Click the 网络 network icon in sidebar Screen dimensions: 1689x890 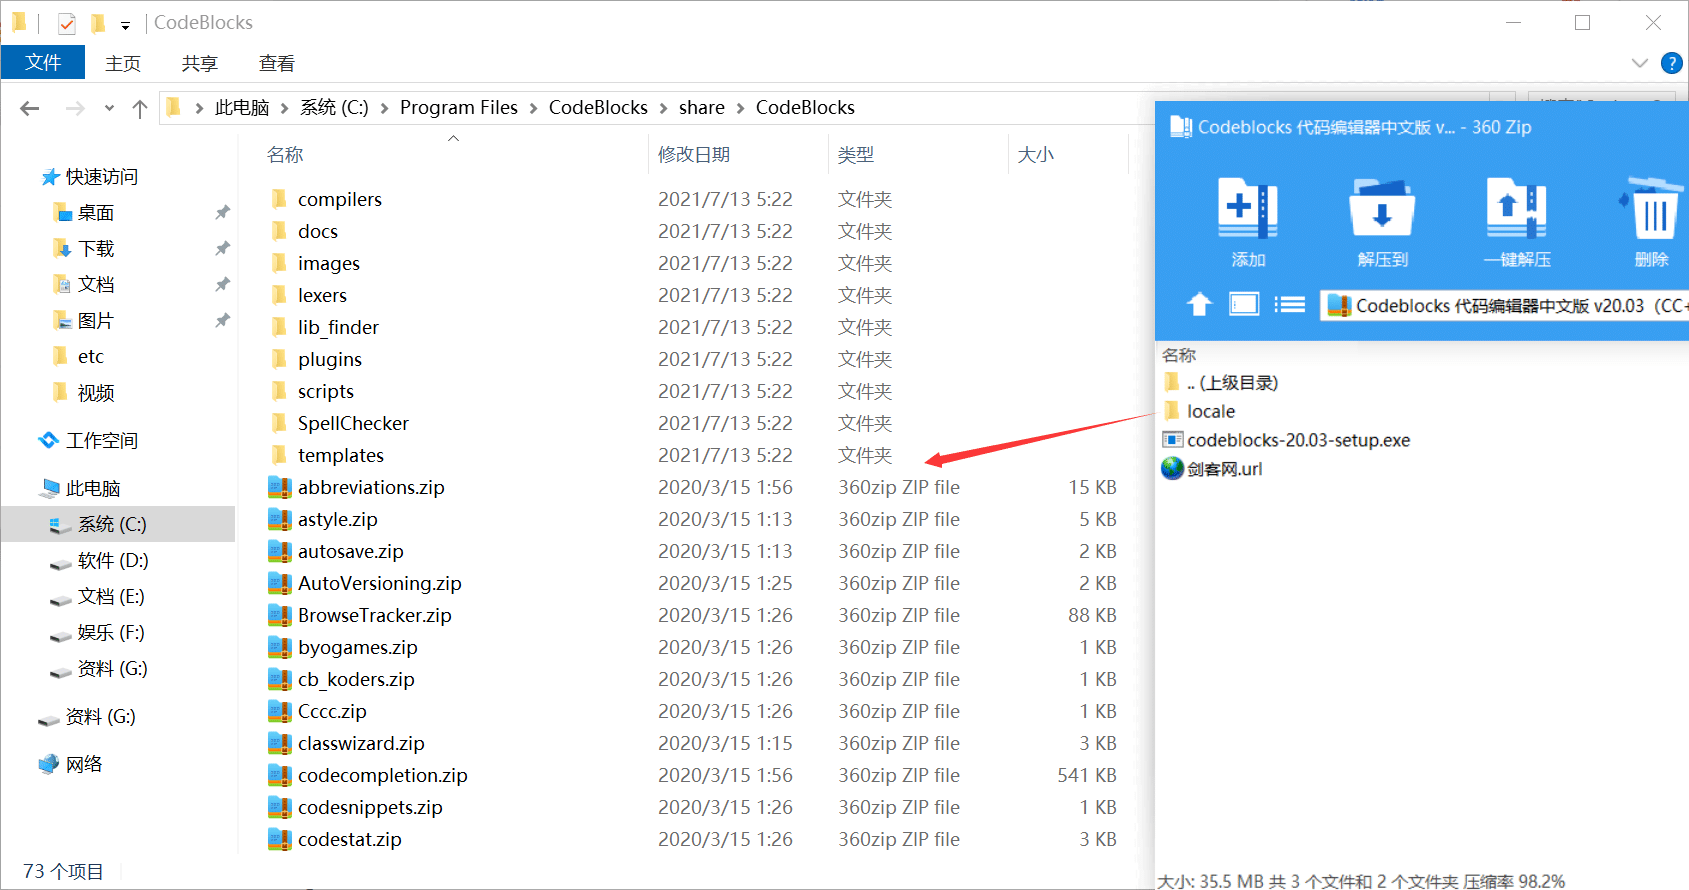(x=49, y=764)
